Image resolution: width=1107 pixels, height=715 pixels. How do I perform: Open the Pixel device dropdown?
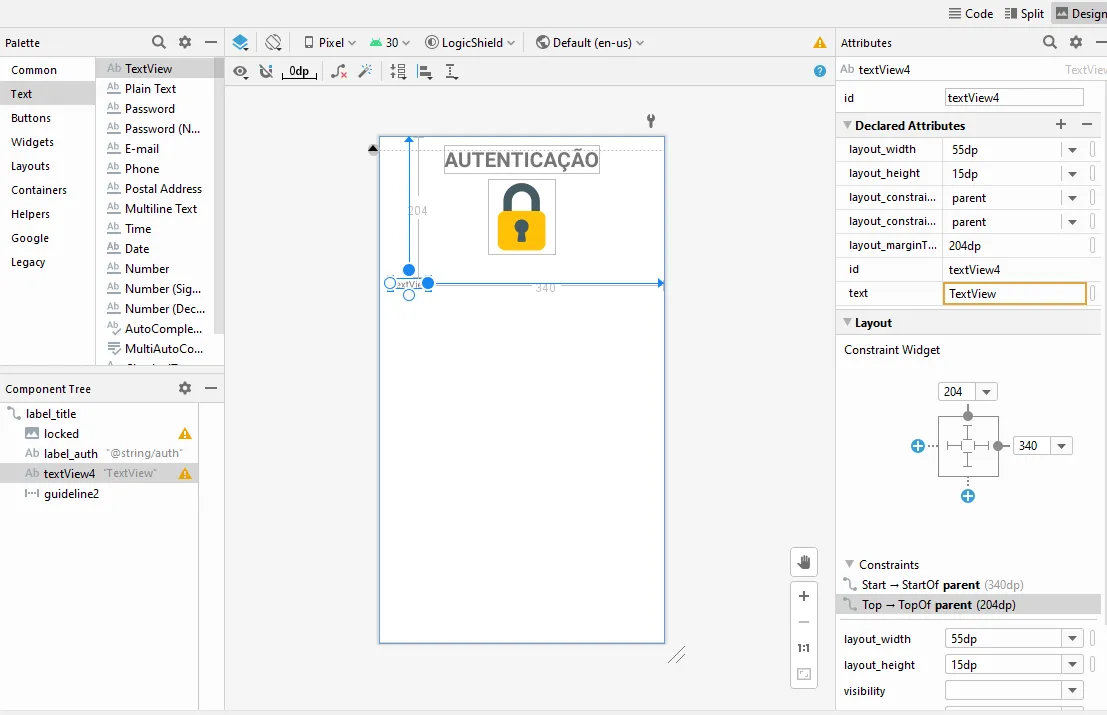[x=330, y=43]
